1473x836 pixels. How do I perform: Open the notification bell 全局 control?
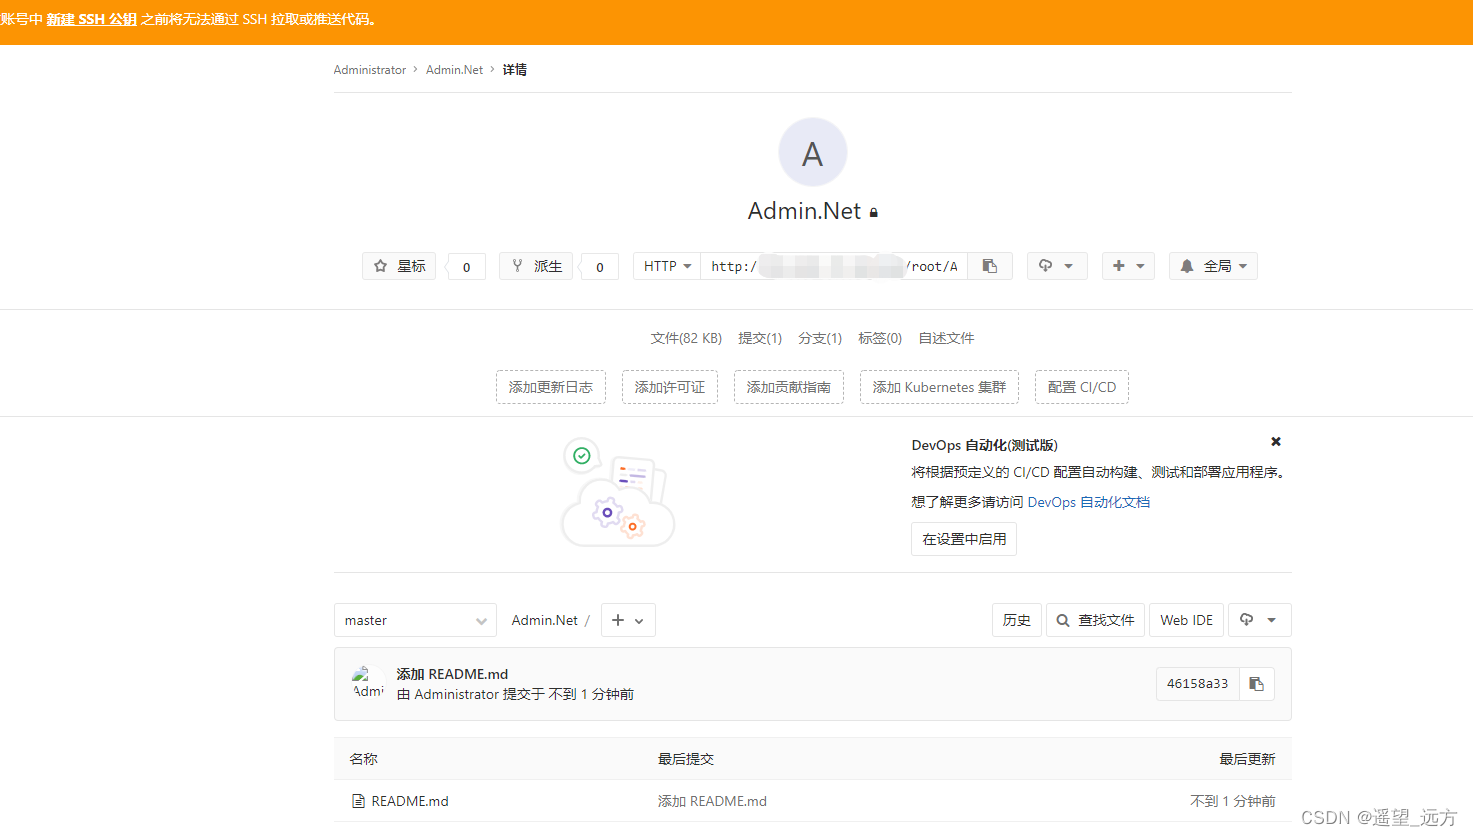pos(1212,265)
